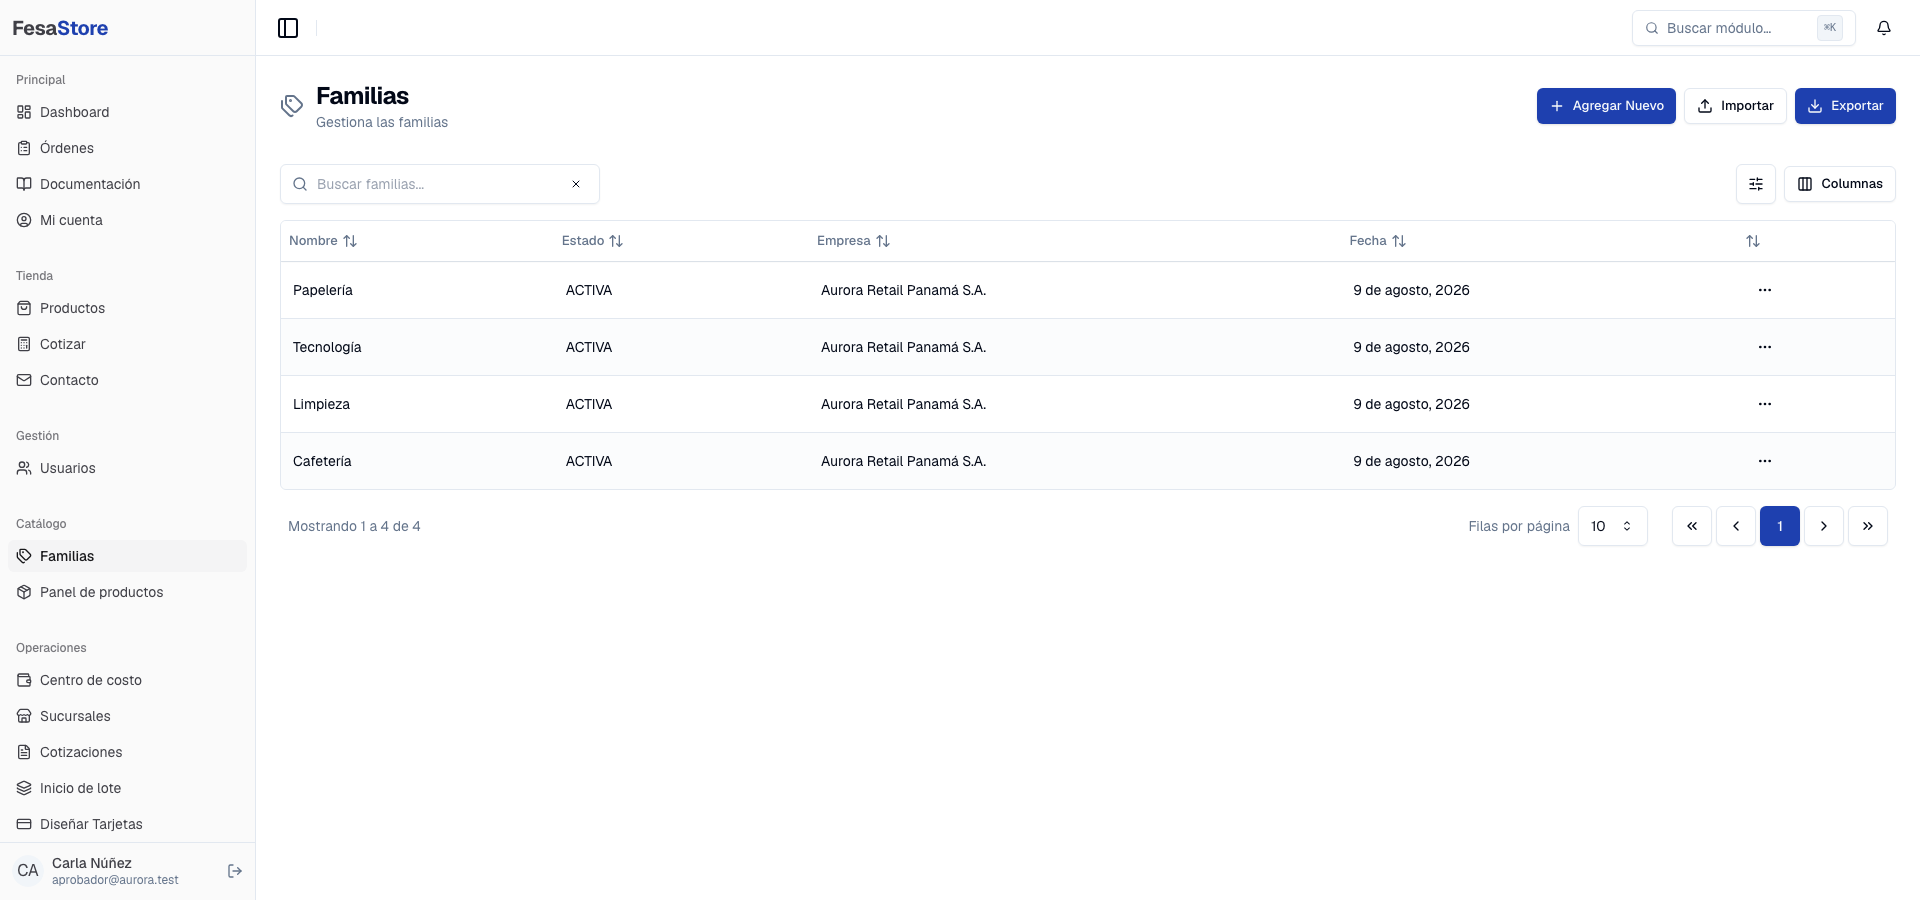The width and height of the screenshot is (1920, 900).
Task: Click the date in Limpieza row
Action: (1411, 404)
